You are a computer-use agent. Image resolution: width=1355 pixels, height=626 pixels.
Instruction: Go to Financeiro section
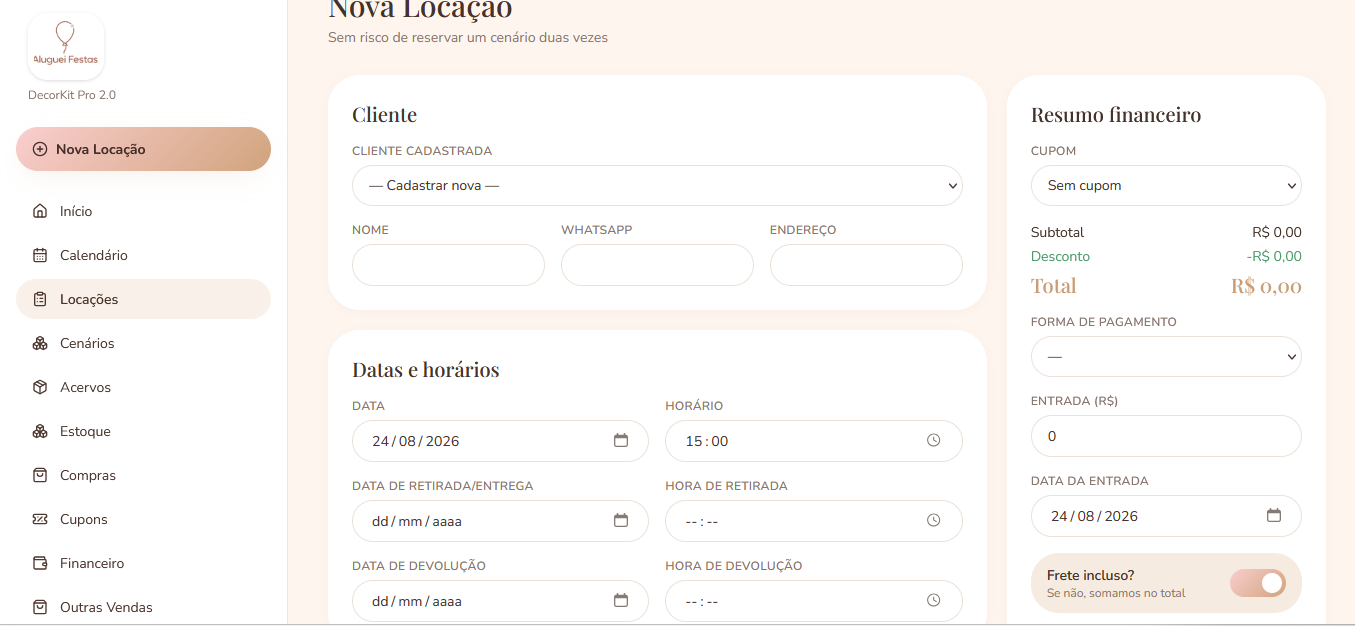143,563
